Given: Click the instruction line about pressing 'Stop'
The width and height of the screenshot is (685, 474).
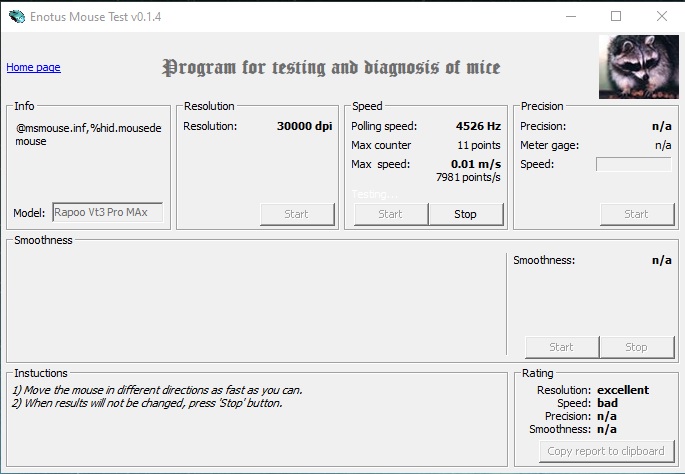Looking at the screenshot, I should [x=147, y=403].
